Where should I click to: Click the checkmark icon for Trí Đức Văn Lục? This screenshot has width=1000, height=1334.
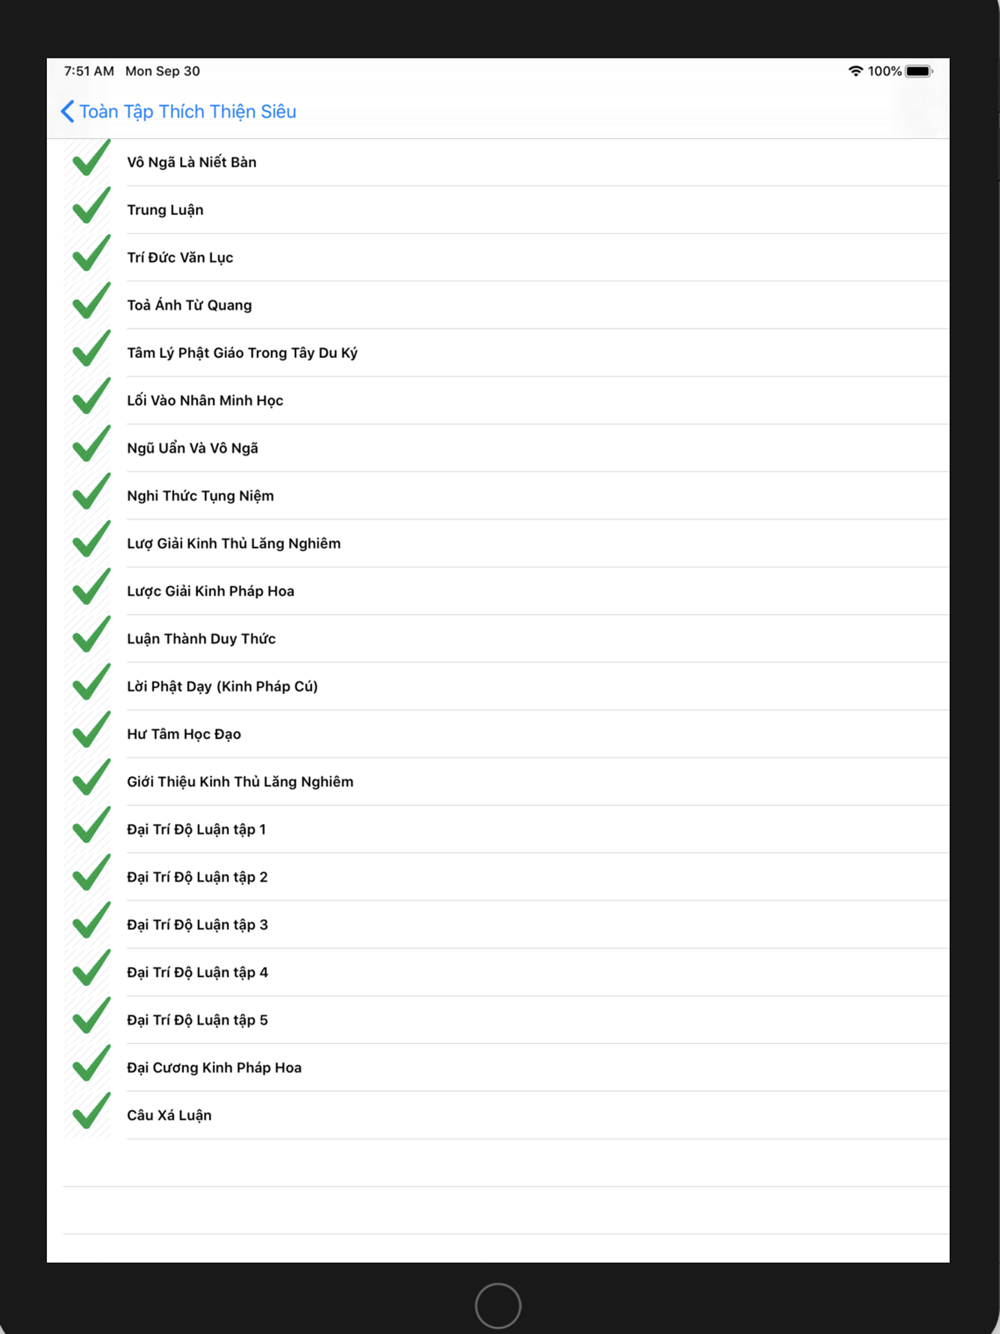(x=91, y=254)
